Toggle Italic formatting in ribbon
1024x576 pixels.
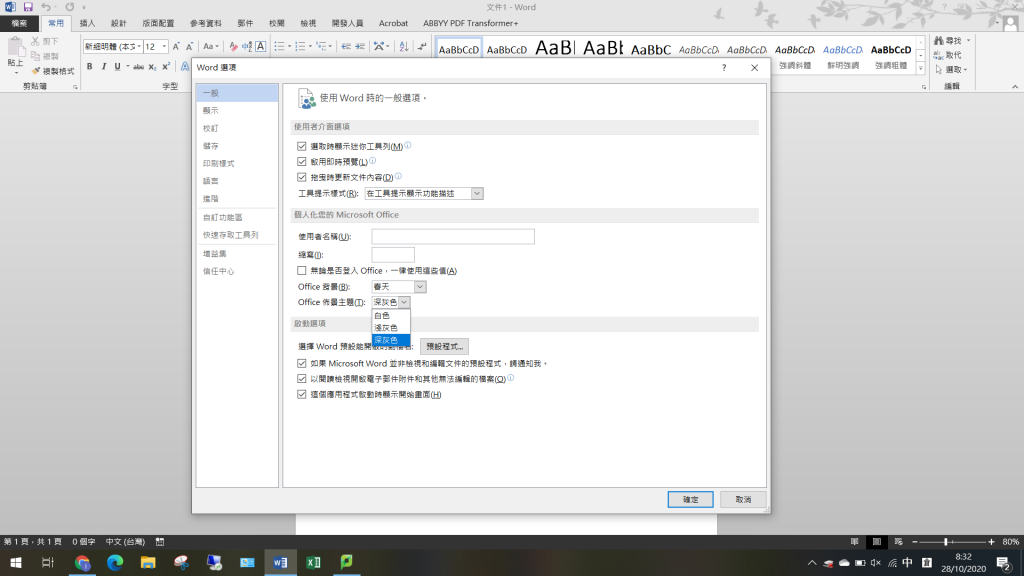pyautogui.click(x=103, y=67)
